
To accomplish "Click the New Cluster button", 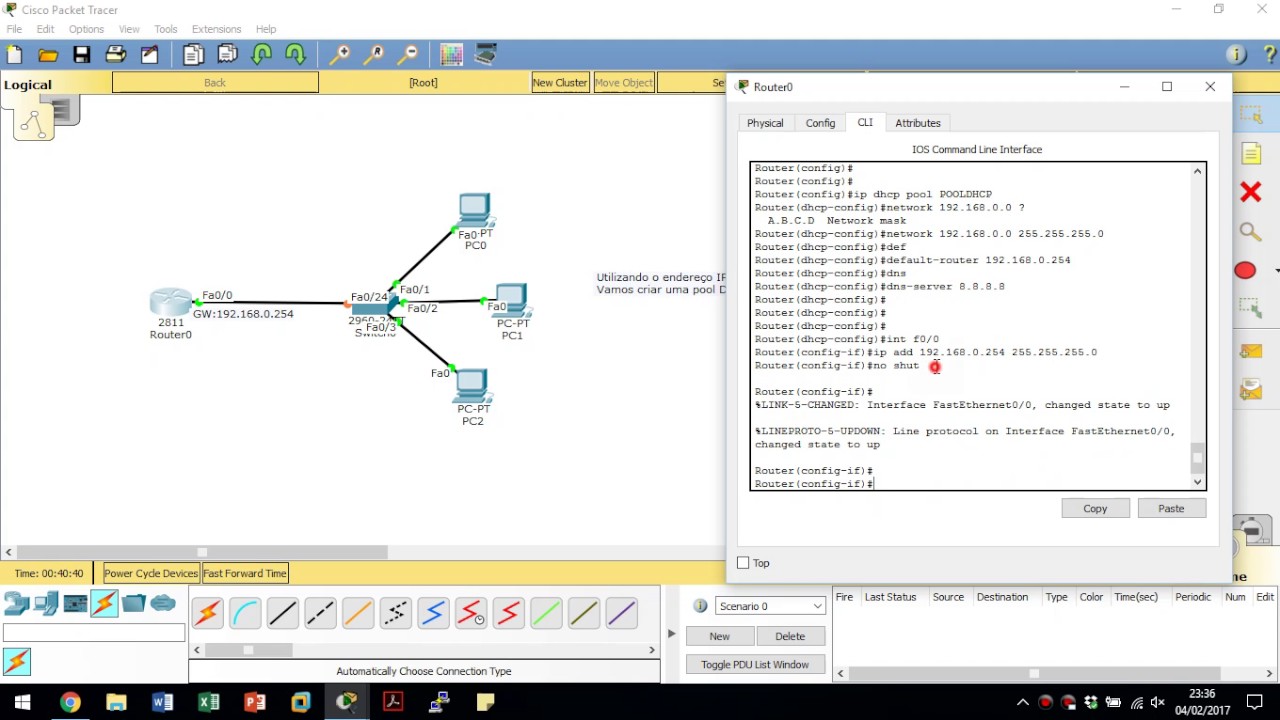I will pyautogui.click(x=560, y=83).
